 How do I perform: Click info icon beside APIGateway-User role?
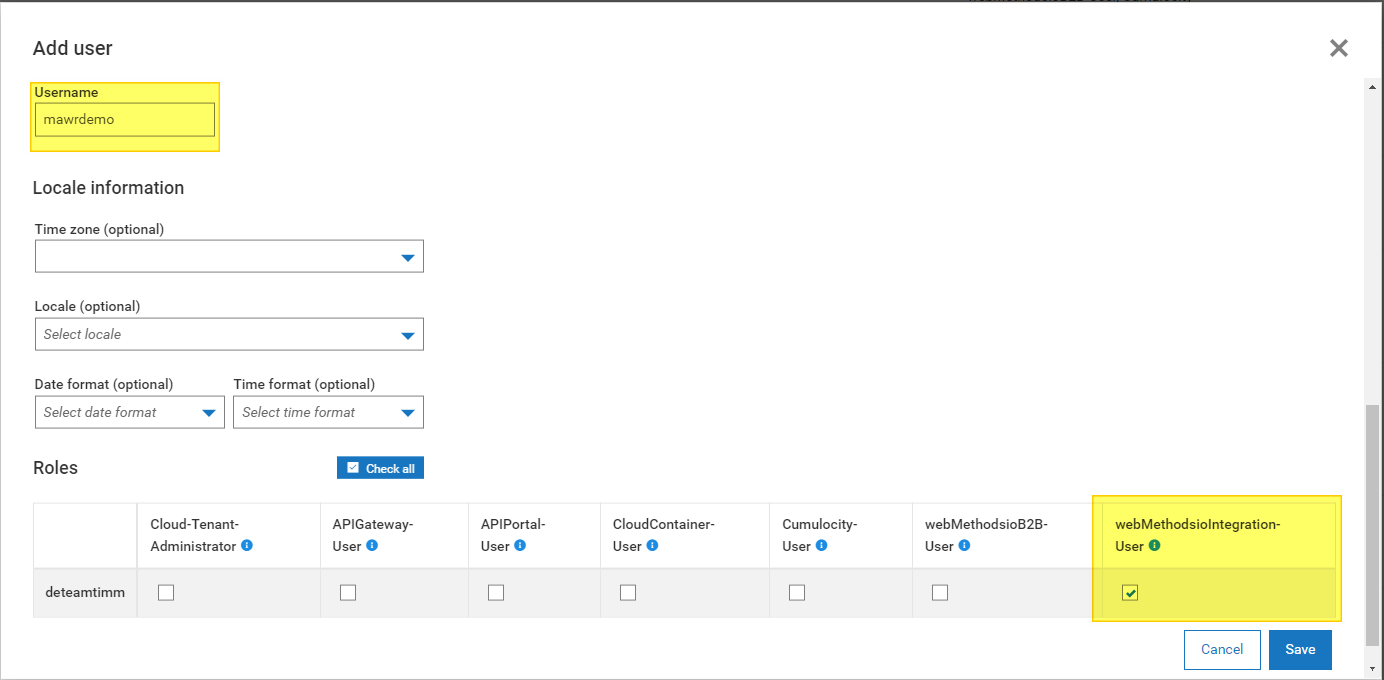click(x=372, y=546)
